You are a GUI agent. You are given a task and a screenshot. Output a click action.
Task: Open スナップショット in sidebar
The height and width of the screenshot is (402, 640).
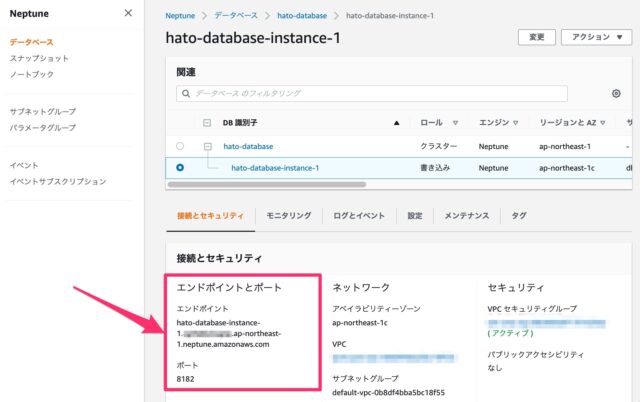pos(39,58)
